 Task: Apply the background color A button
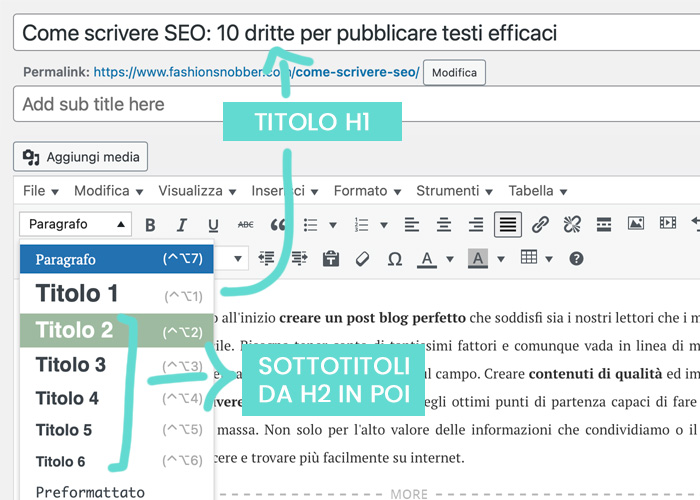pos(478,258)
